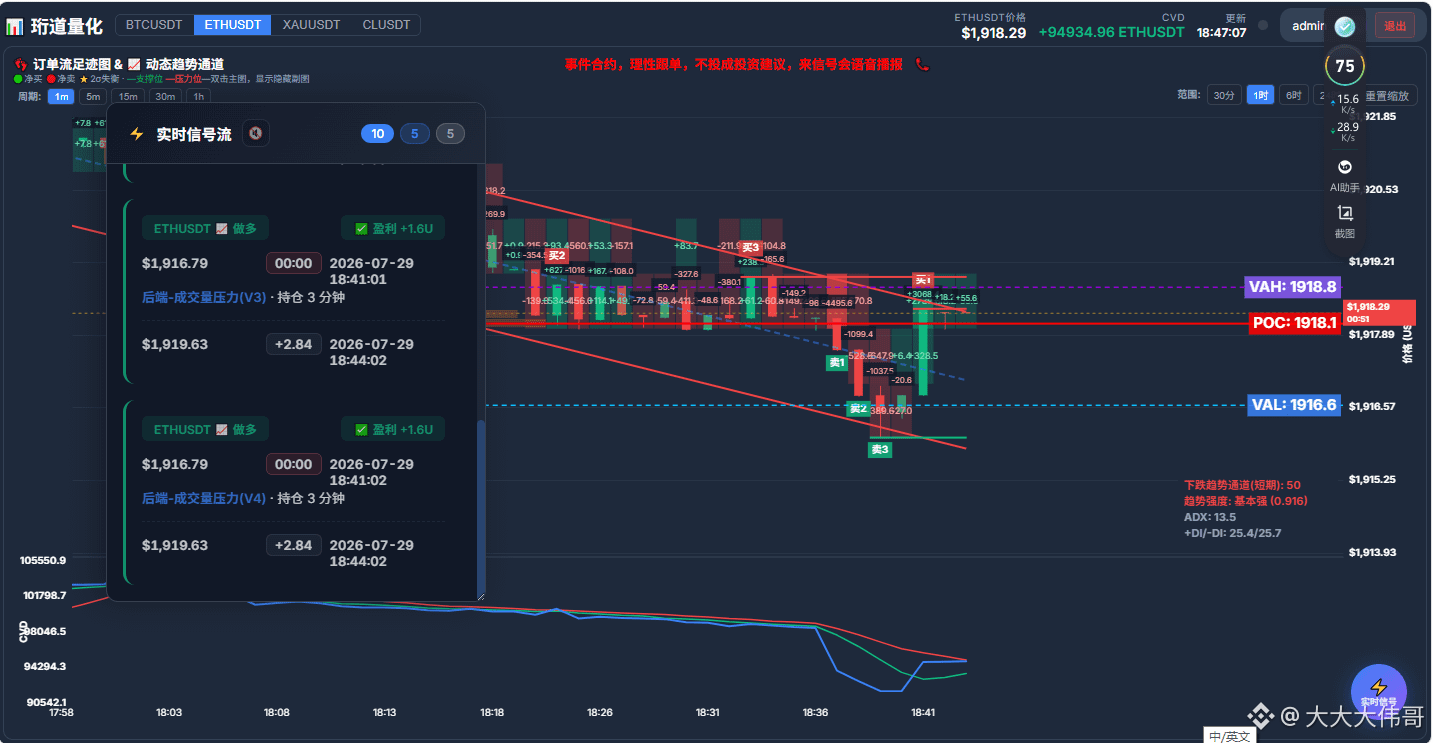Choose the 1m period button
The image size is (1433, 743).
61,97
